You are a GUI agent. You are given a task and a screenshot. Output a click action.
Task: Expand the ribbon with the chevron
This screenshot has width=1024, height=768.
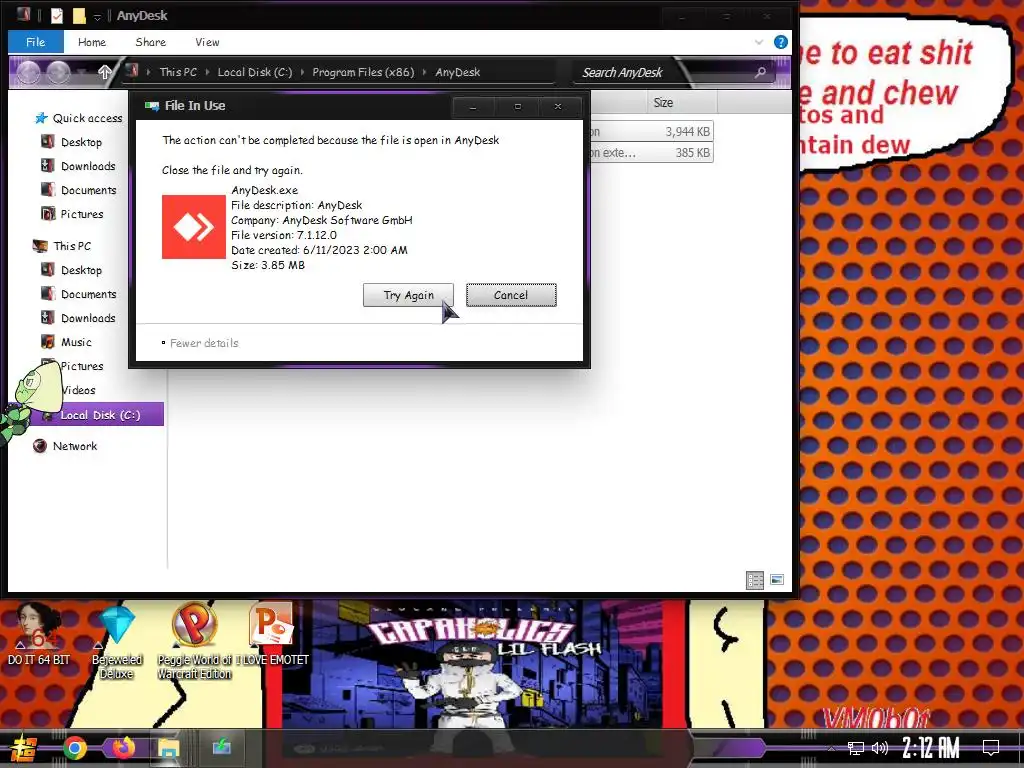[x=758, y=42]
